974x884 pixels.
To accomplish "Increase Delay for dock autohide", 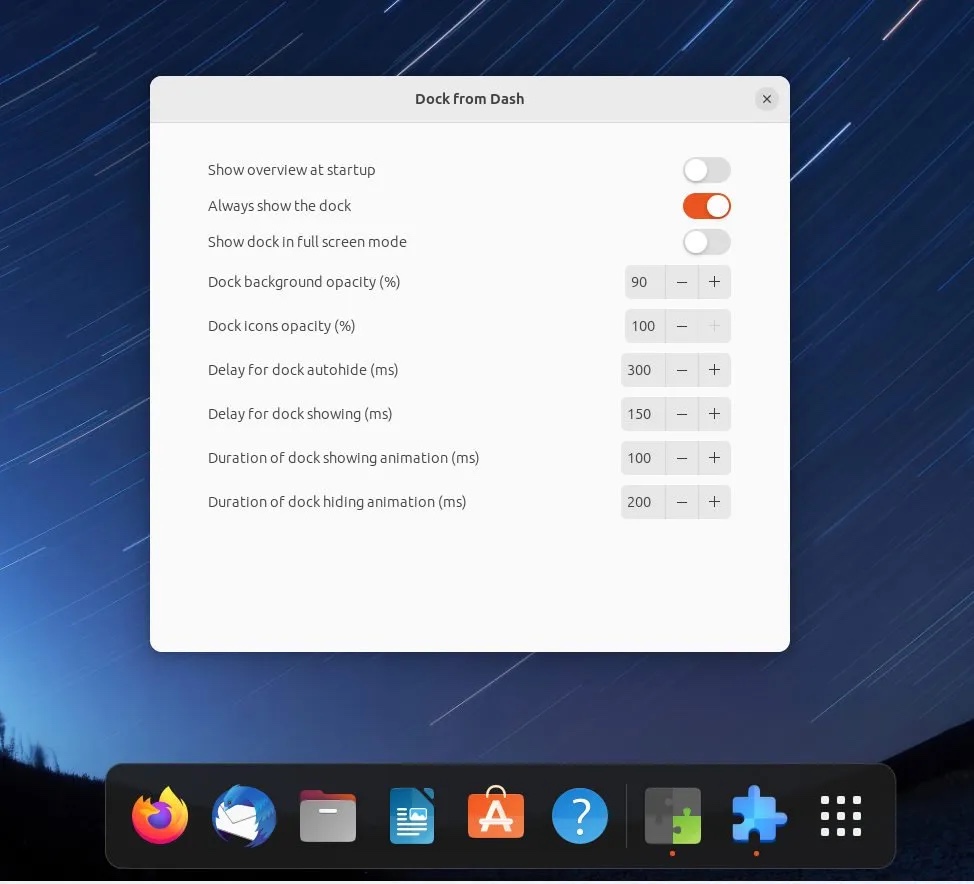I will click(x=714, y=370).
